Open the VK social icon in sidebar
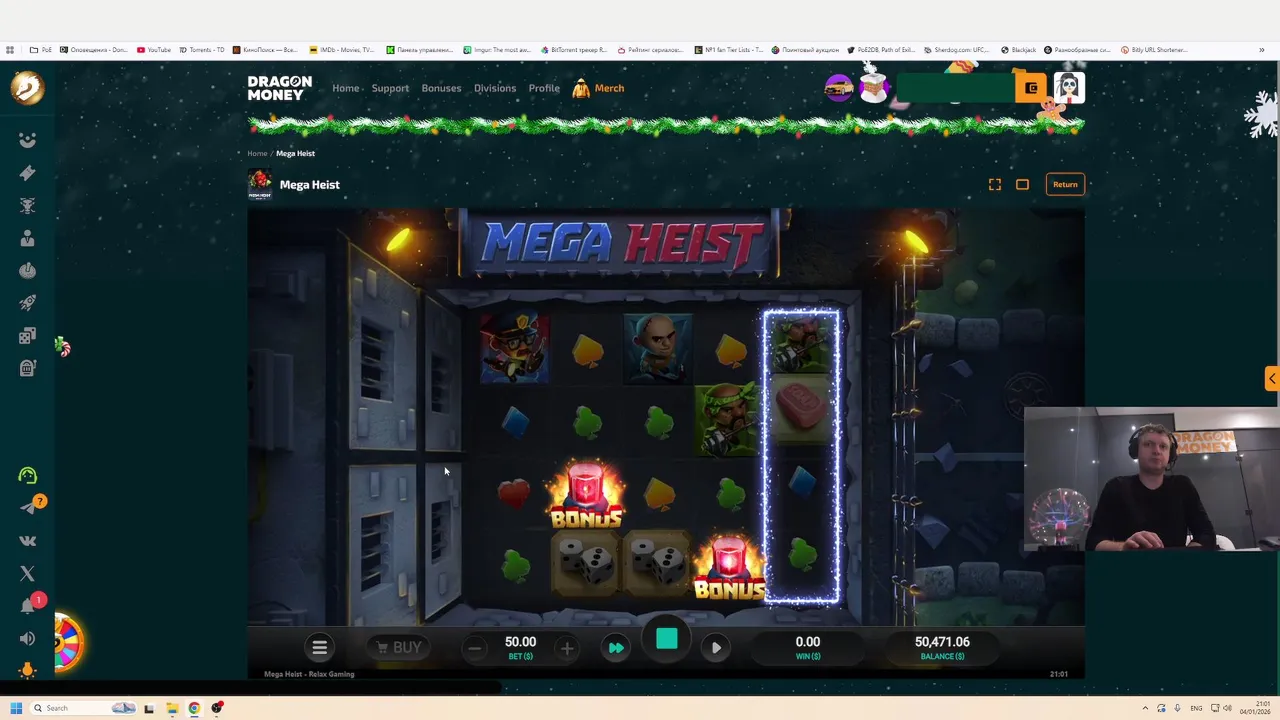This screenshot has height=720, width=1280. coord(27,541)
